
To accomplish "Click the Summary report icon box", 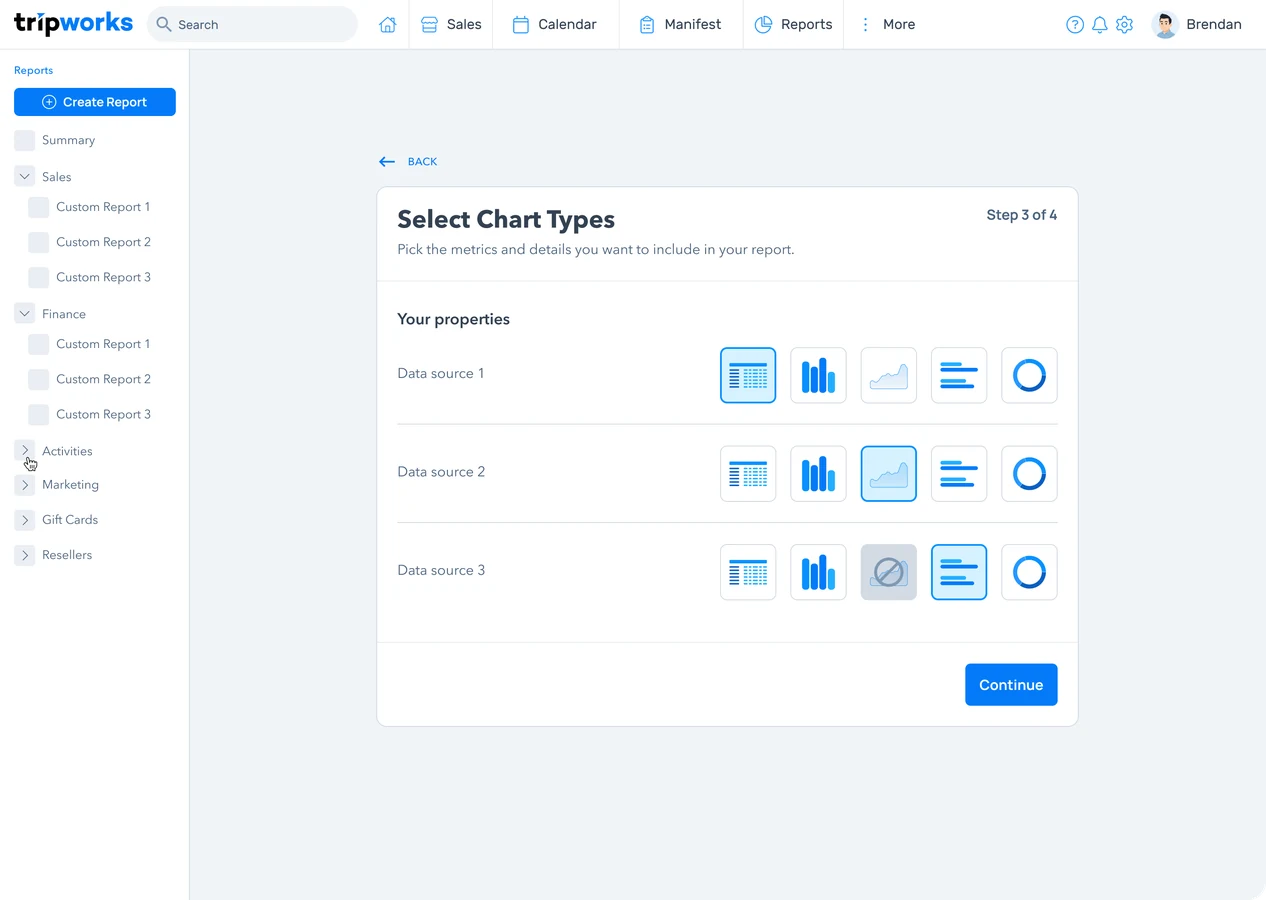I will coord(25,140).
